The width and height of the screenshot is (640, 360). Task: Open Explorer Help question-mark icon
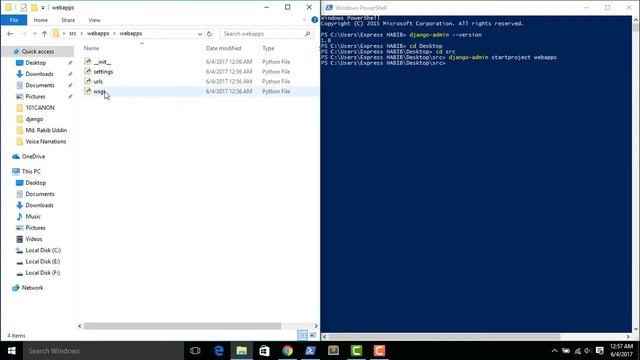click(314, 20)
